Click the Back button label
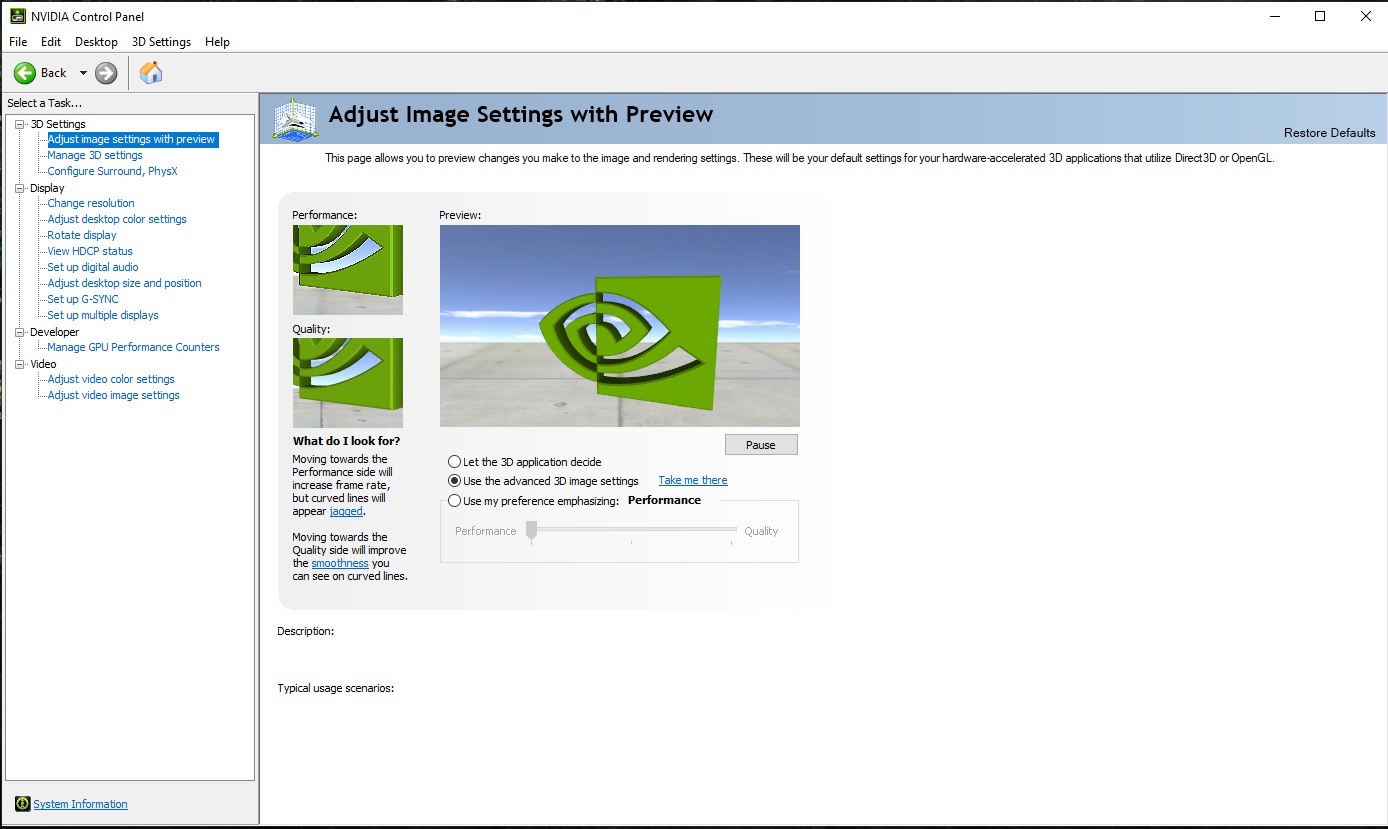This screenshot has width=1388, height=829. (x=53, y=73)
